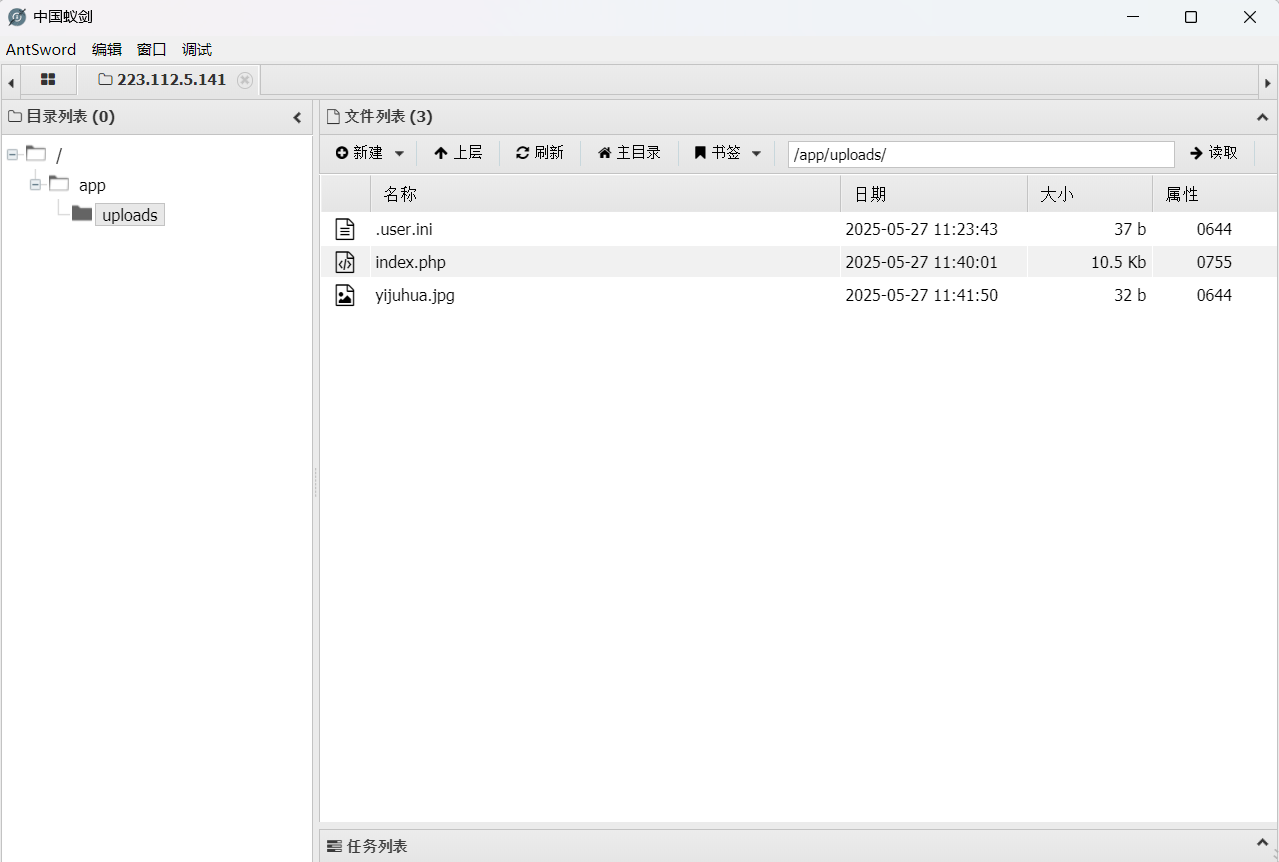This screenshot has height=862, width=1279.
Task: Select the root / folder icon
Action: coord(36,153)
